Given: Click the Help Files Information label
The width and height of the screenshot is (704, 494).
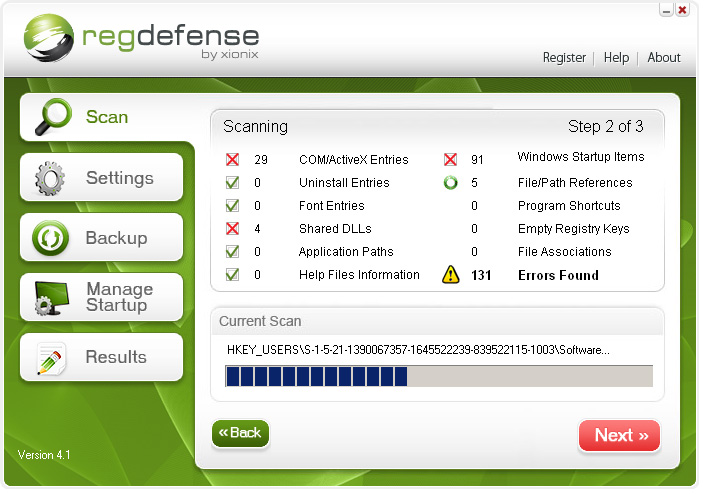Looking at the screenshot, I should 359,274.
